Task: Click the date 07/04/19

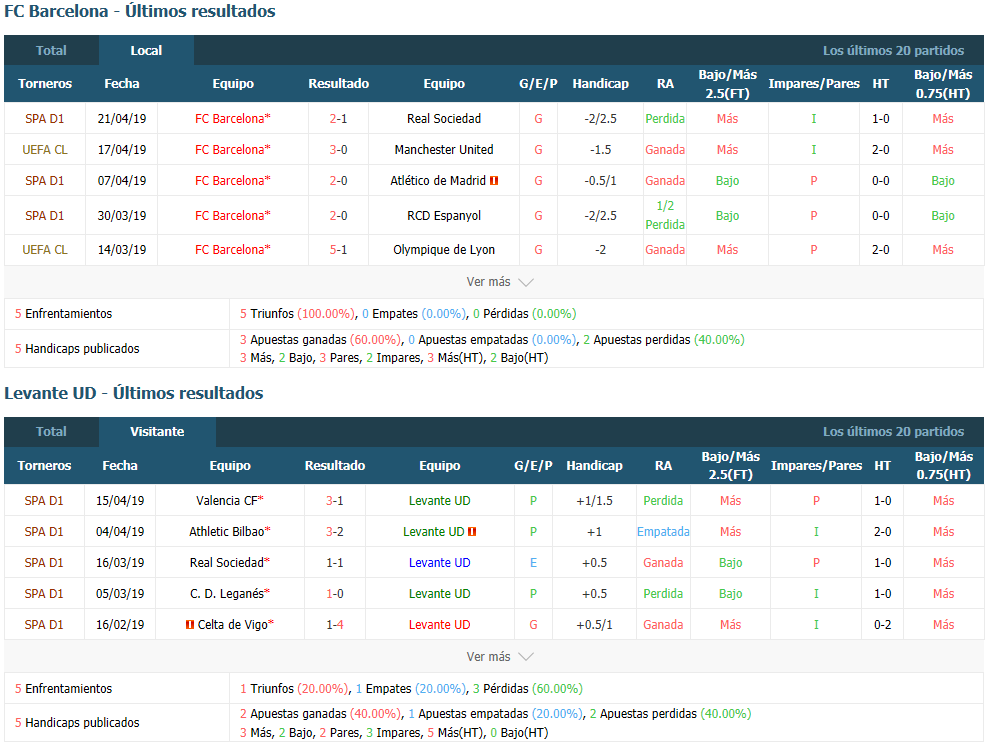Action: (x=122, y=180)
